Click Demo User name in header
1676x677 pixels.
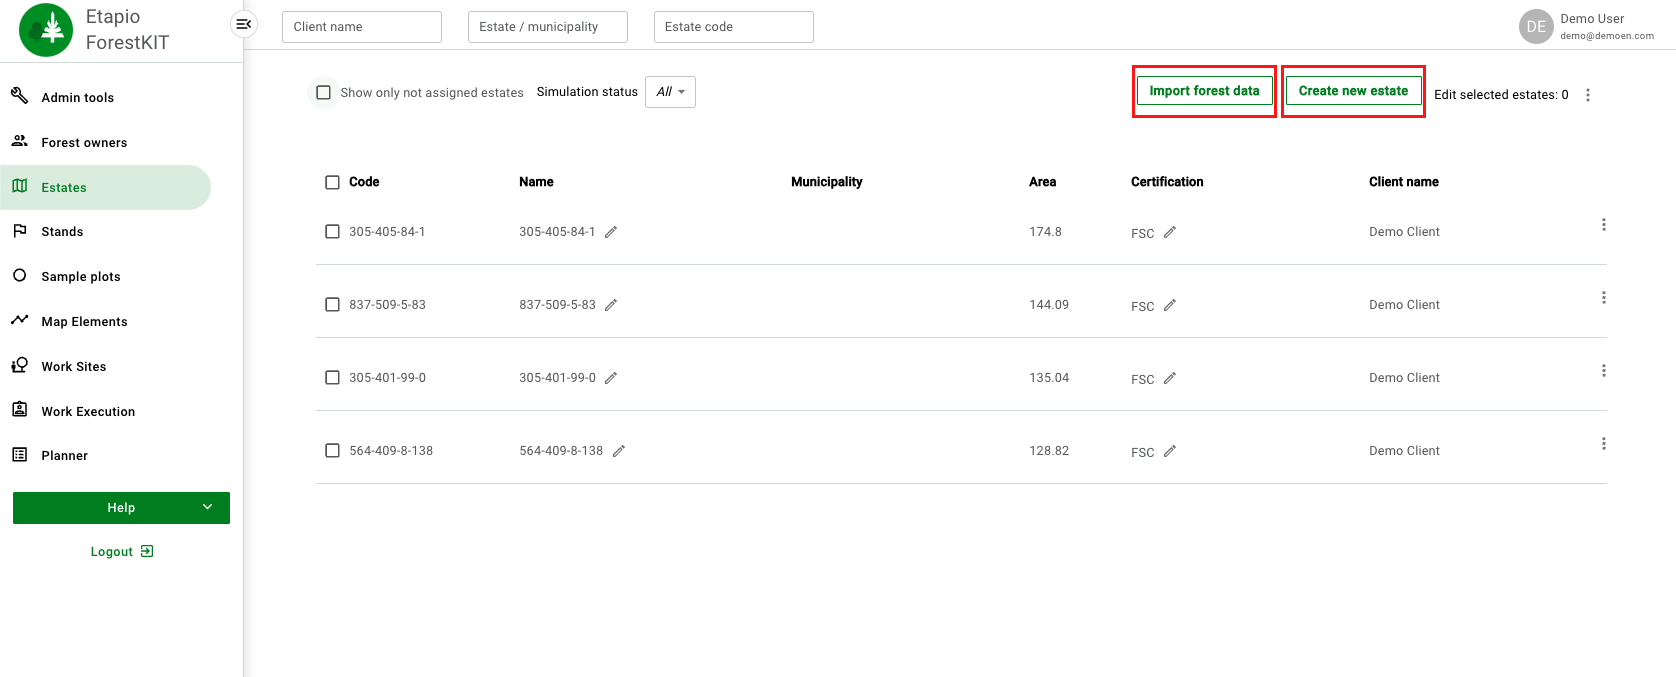coord(1592,19)
